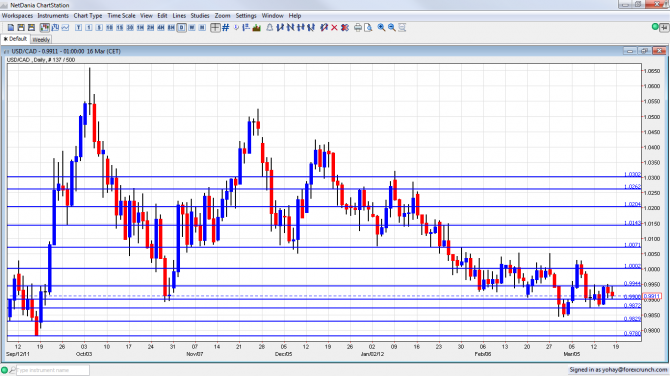Switch to the Weekly tab

tap(41, 40)
